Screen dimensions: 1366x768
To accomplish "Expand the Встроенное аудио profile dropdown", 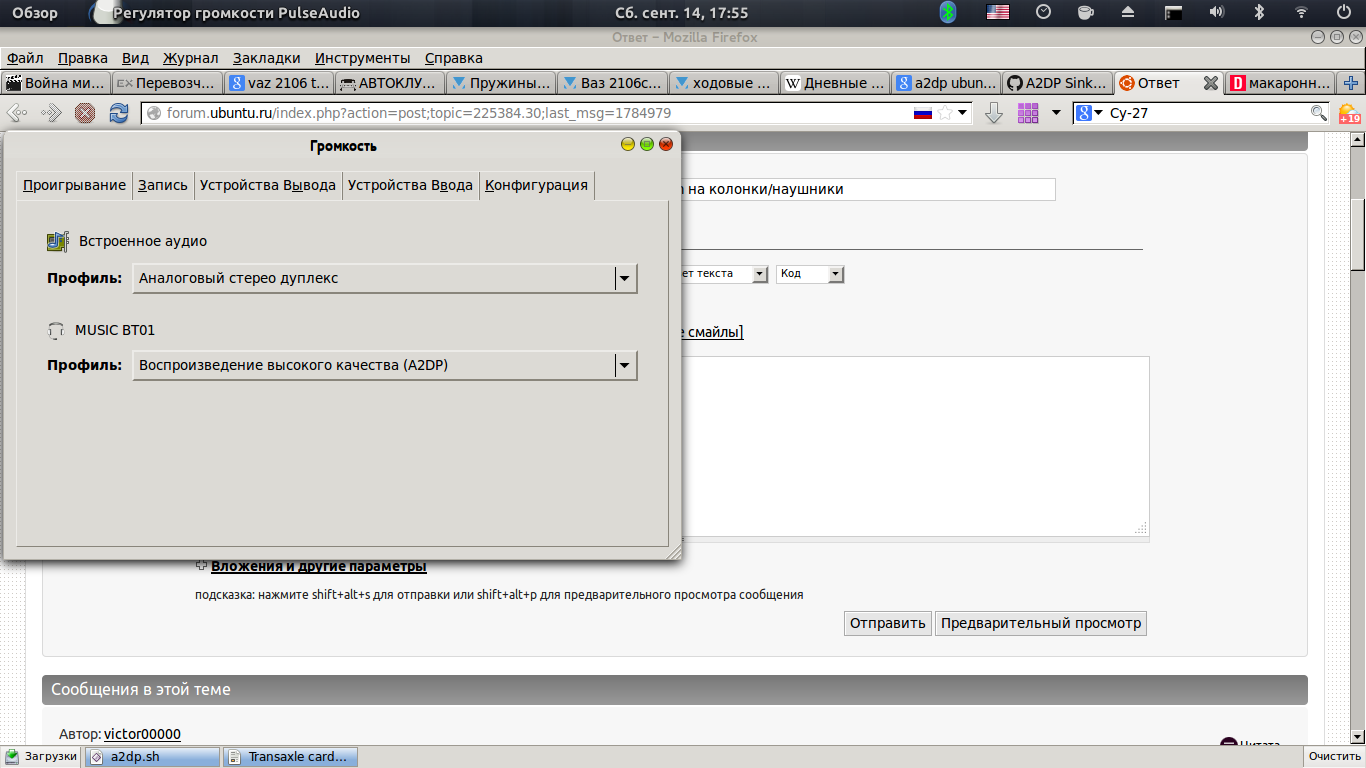I will 625,279.
